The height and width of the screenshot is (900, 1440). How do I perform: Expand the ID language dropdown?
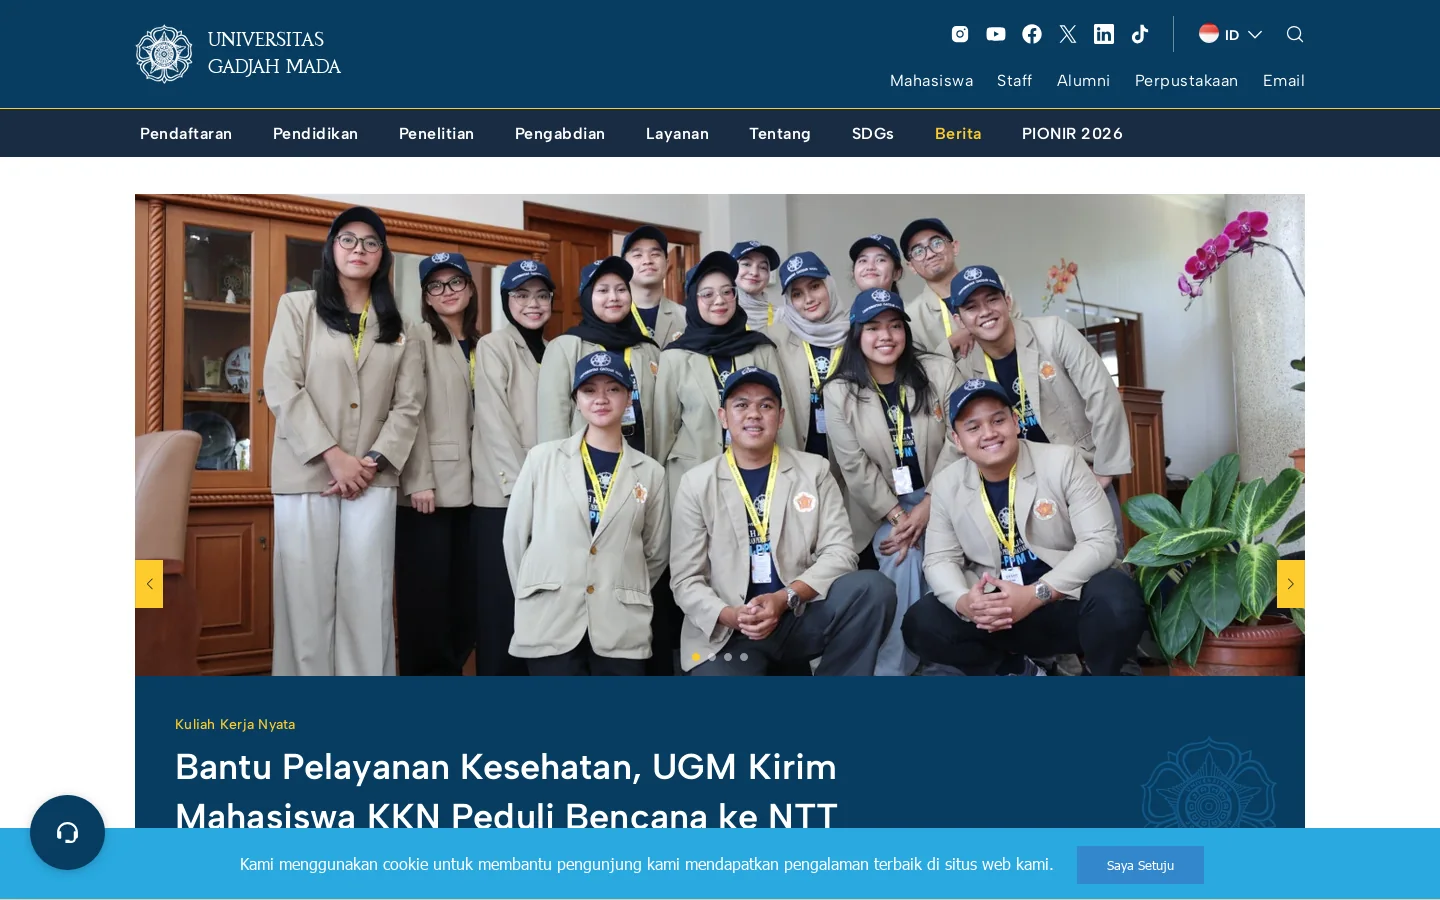[x=1231, y=34]
